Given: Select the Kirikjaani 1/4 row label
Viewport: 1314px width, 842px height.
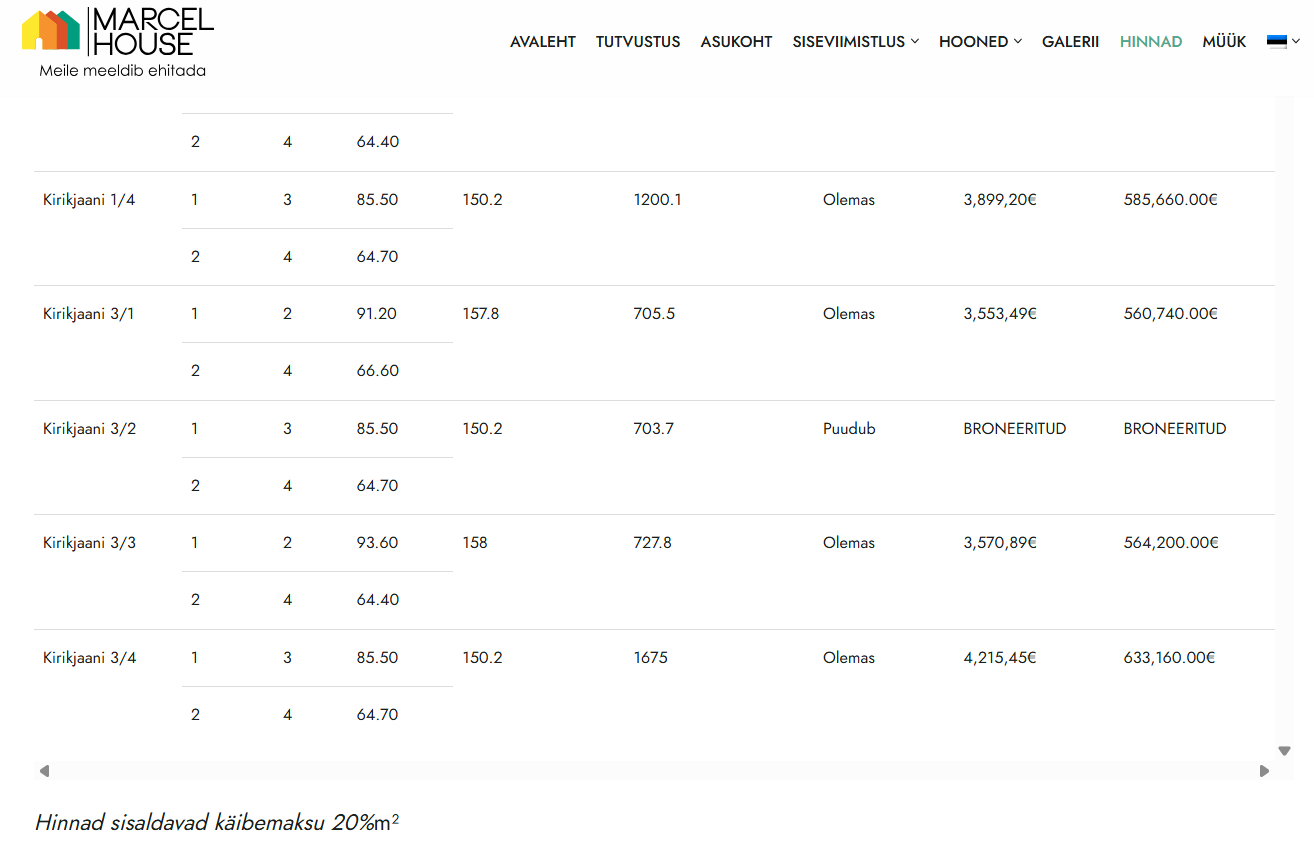Looking at the screenshot, I should [x=89, y=200].
